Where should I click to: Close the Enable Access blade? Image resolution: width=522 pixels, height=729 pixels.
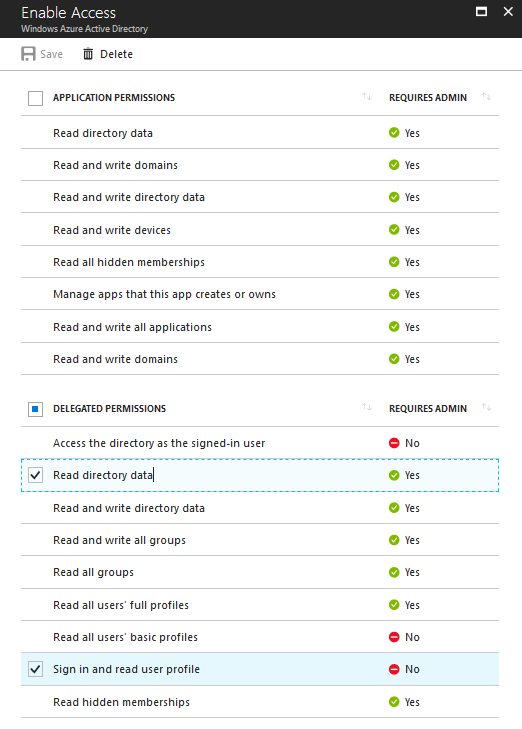click(x=508, y=12)
